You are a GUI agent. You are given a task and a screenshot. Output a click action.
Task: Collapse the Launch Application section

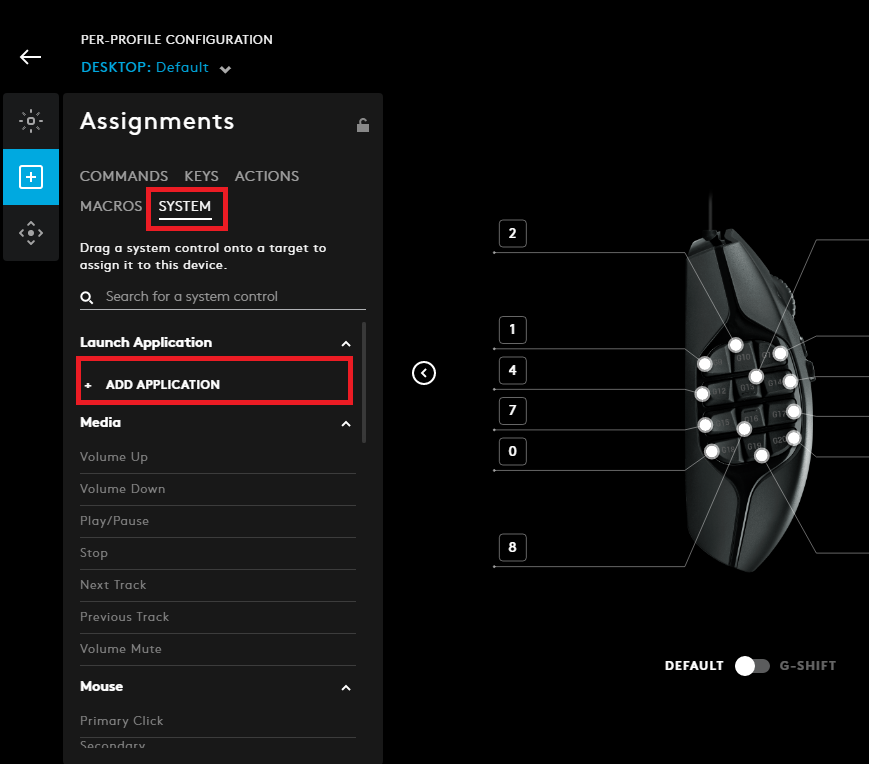coord(346,343)
